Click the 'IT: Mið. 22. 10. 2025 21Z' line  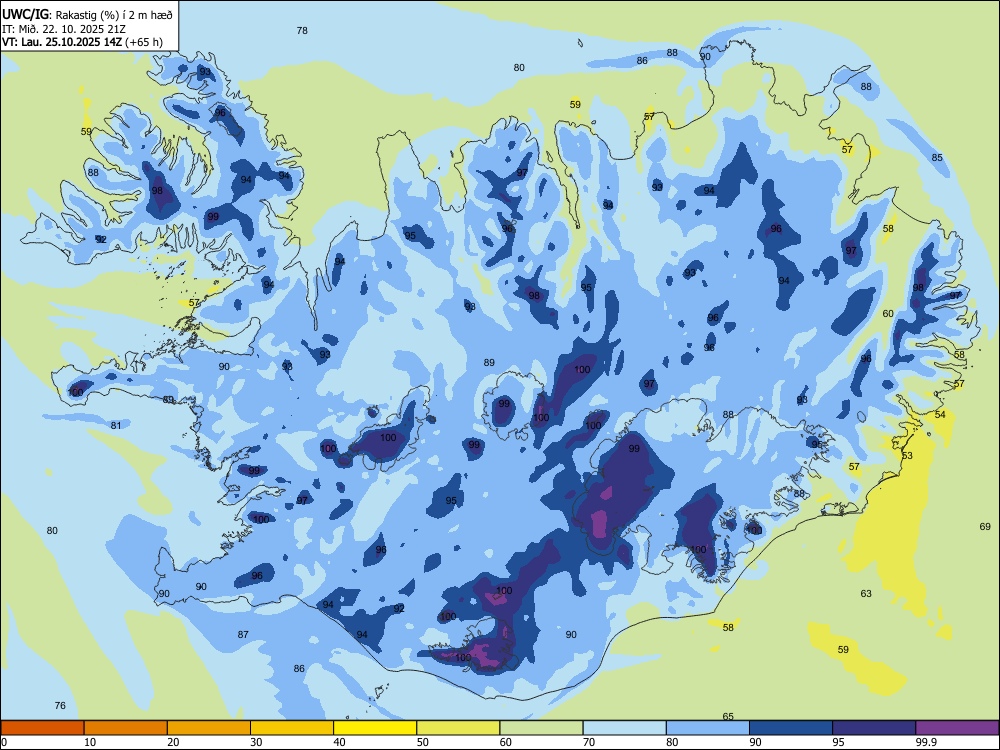(64, 29)
